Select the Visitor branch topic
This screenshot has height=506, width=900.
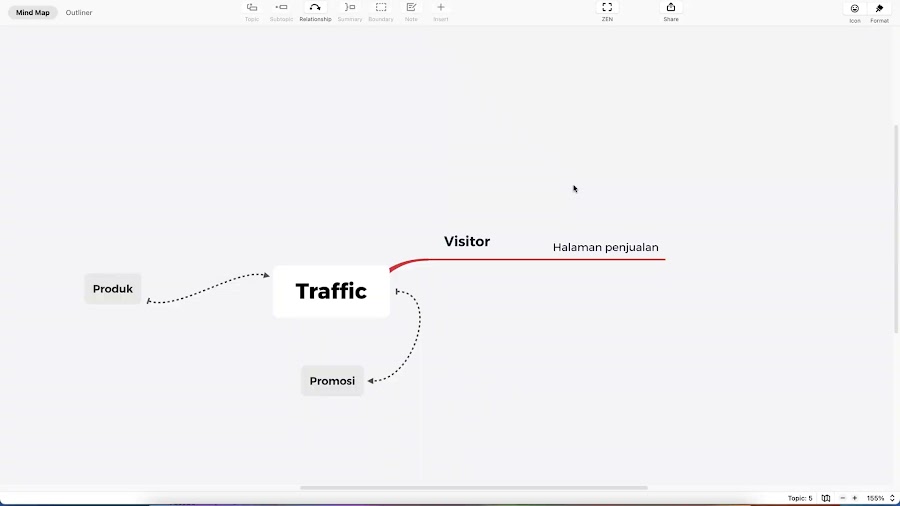(467, 242)
